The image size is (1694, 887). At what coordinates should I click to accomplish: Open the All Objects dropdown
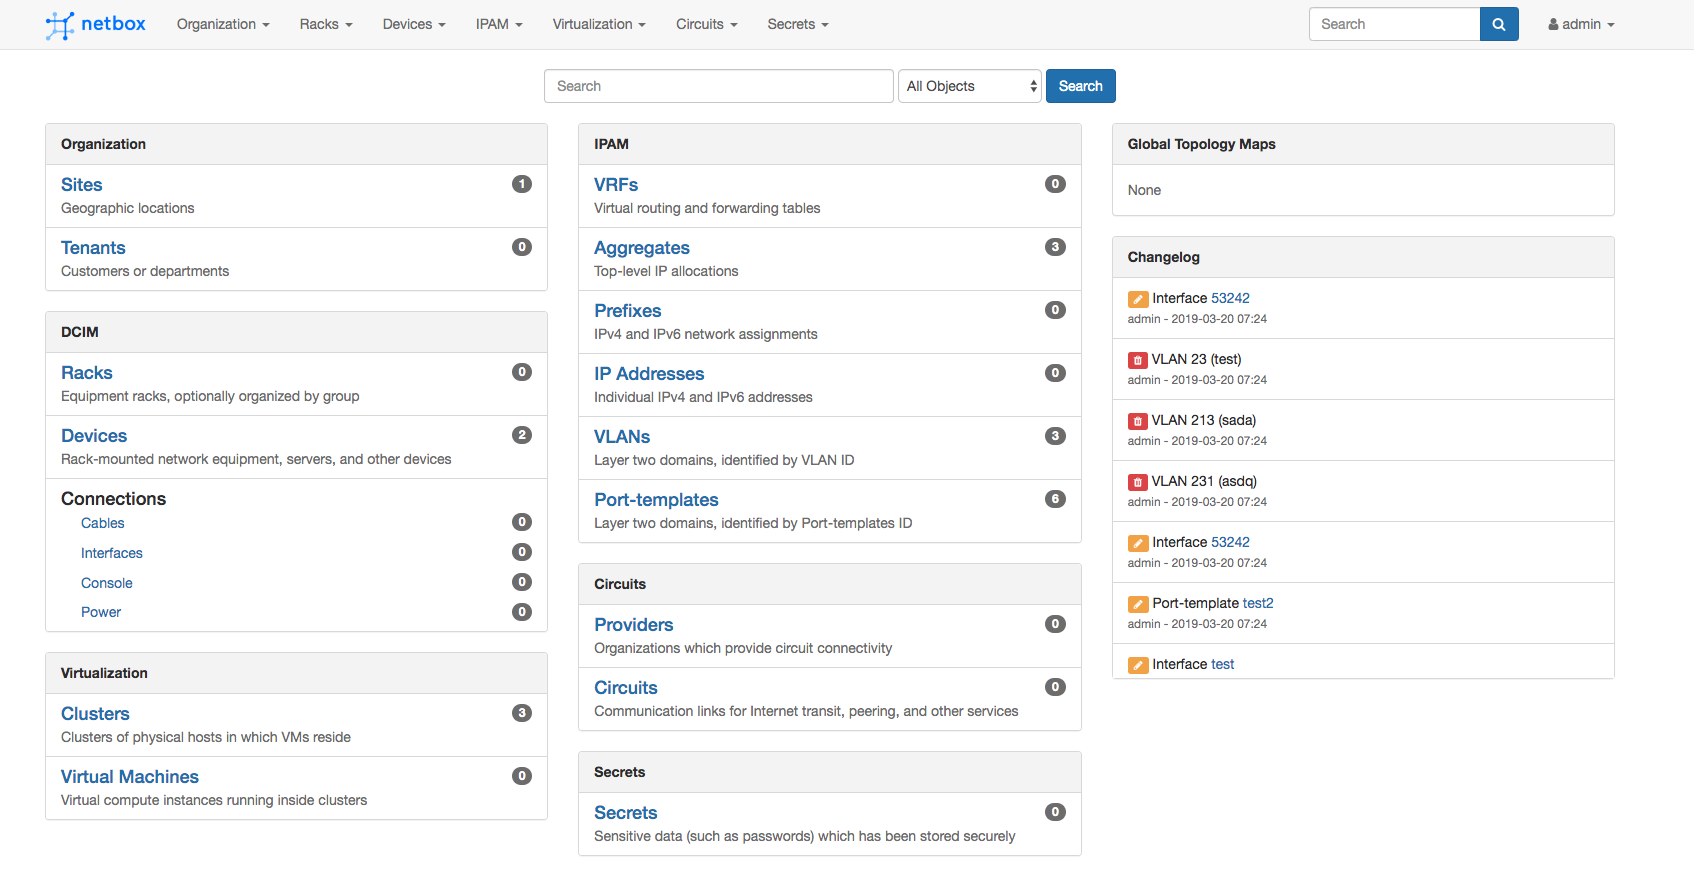click(969, 86)
